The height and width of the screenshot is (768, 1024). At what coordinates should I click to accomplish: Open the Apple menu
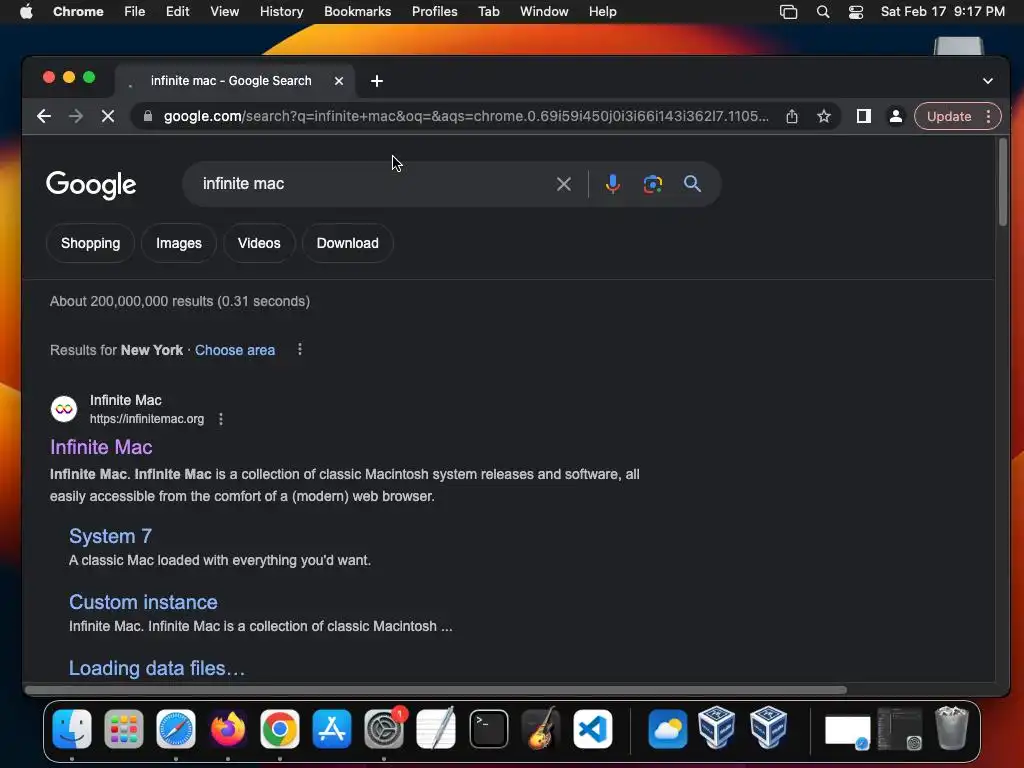pyautogui.click(x=26, y=12)
